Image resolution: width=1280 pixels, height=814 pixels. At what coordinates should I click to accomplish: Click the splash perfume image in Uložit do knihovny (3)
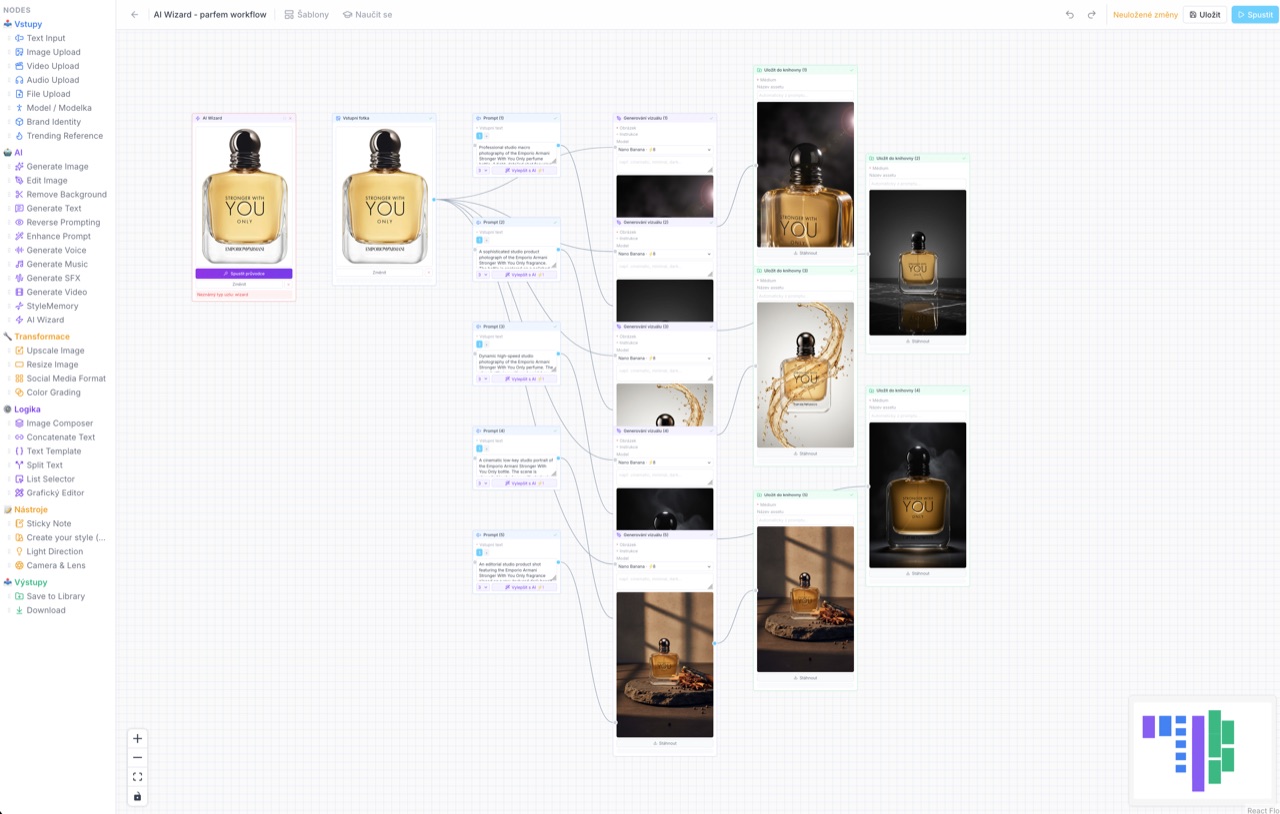[805, 375]
